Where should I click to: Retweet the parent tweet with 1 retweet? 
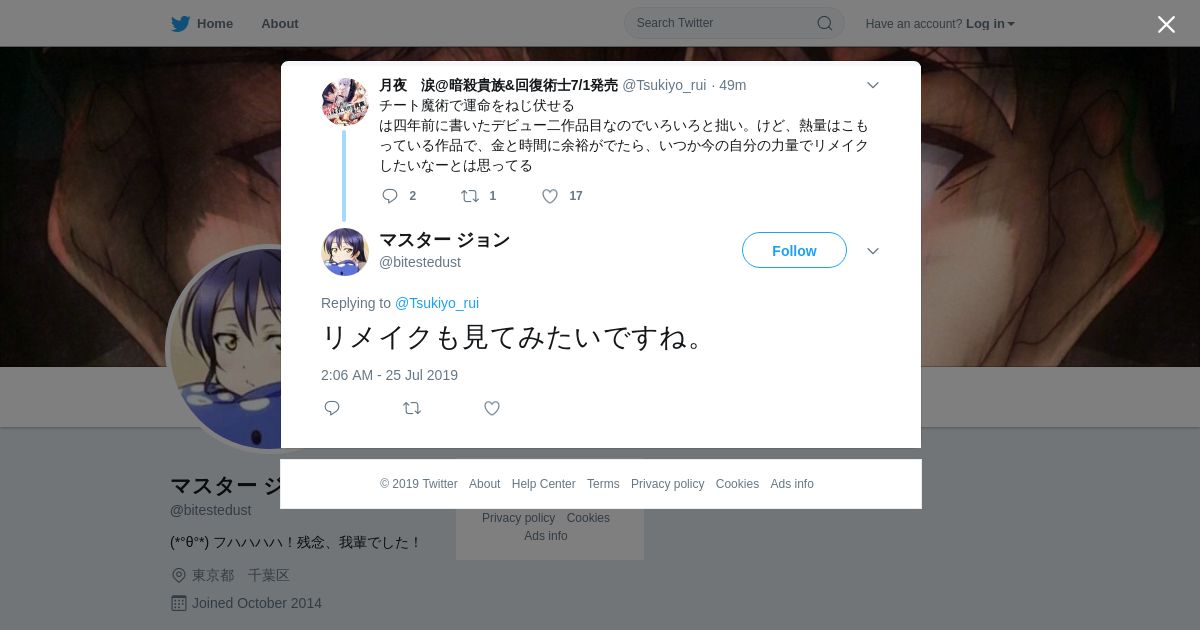pyautogui.click(x=469, y=196)
